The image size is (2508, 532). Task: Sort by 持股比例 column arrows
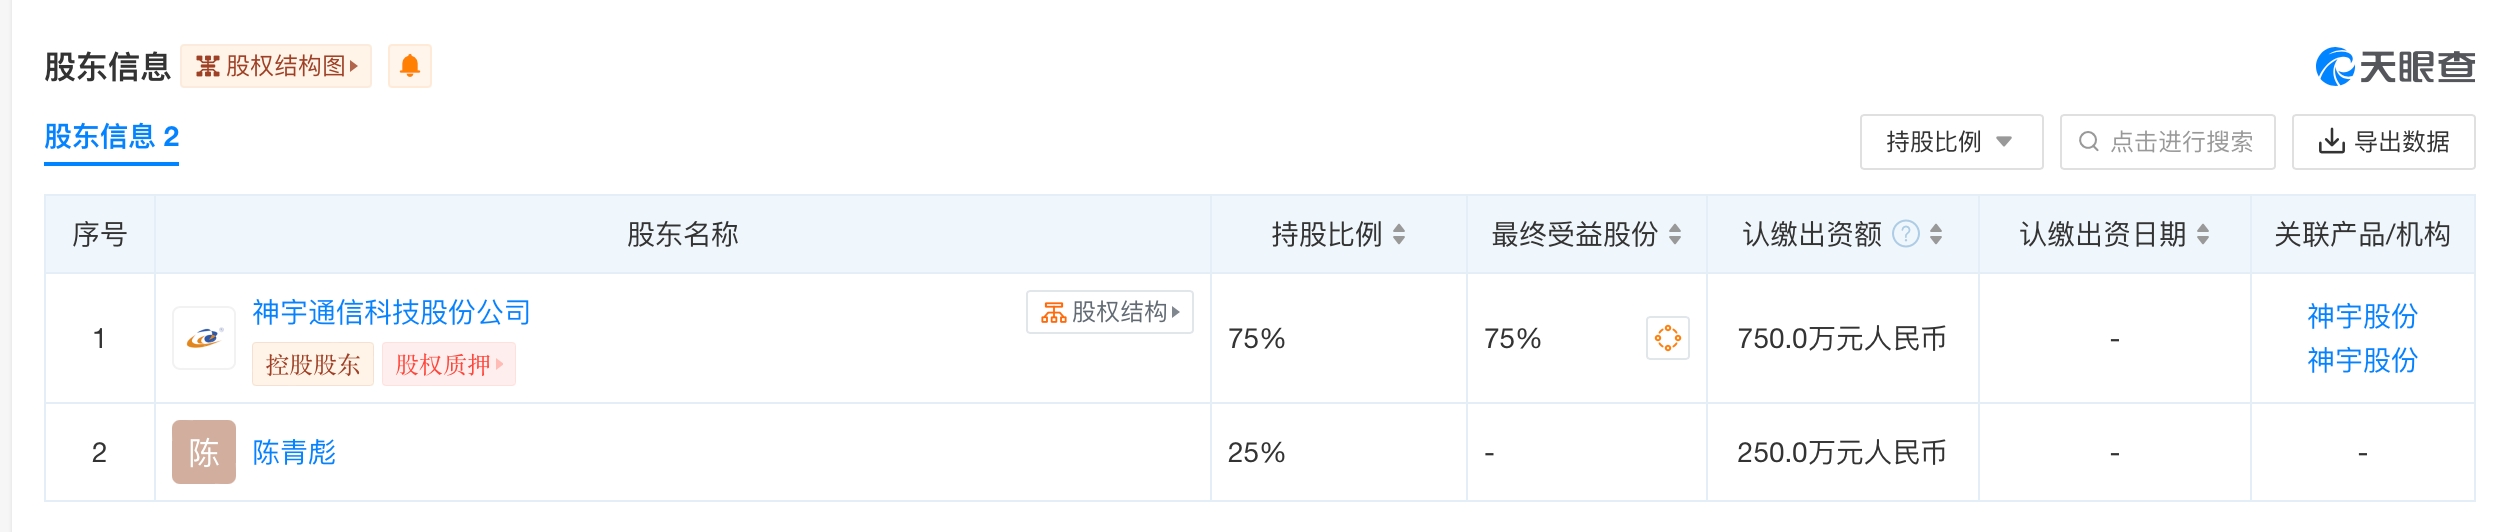1399,234
